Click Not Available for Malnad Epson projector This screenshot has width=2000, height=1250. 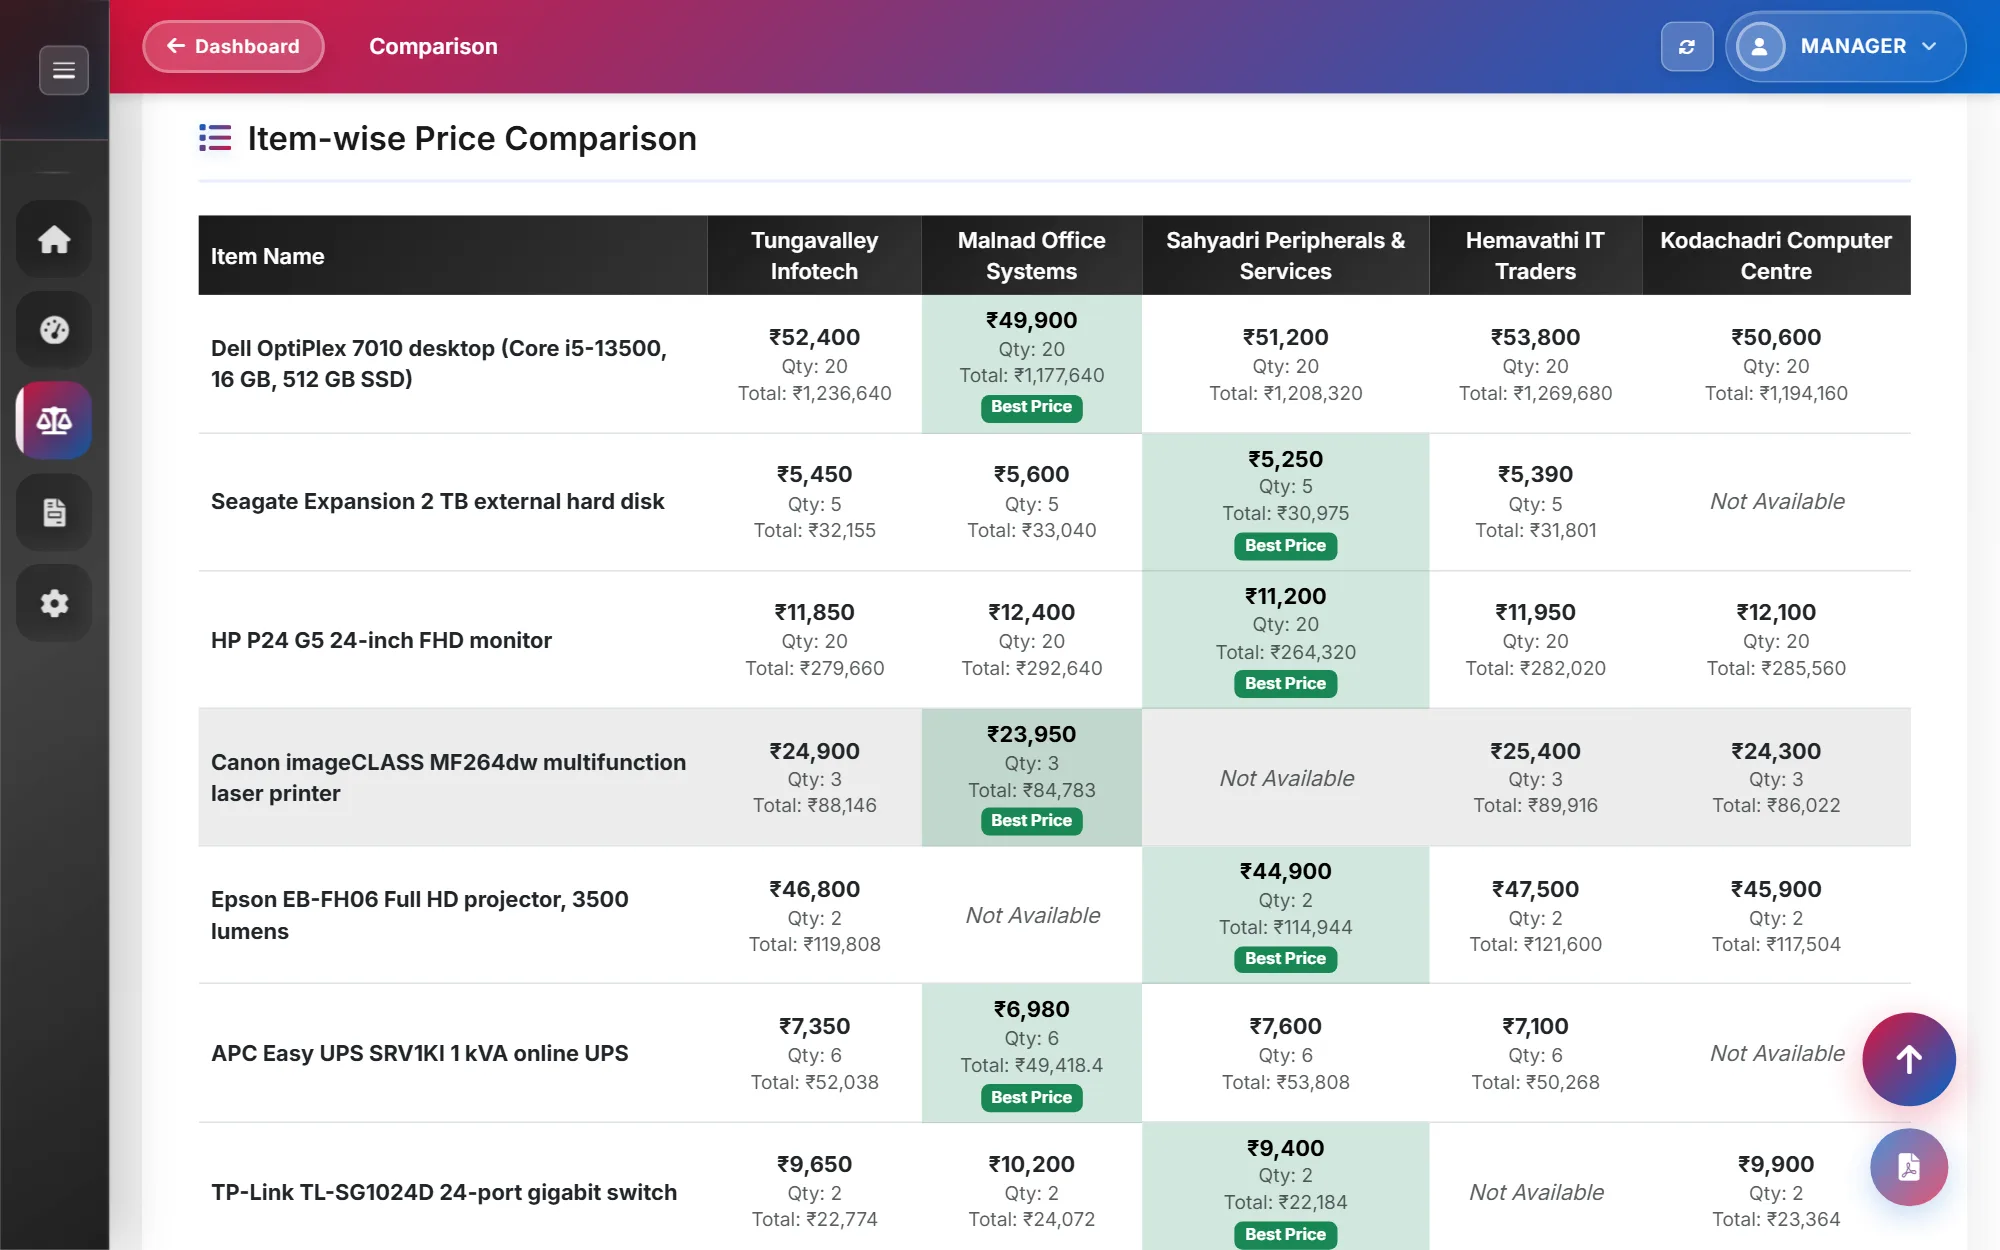pos(1032,916)
